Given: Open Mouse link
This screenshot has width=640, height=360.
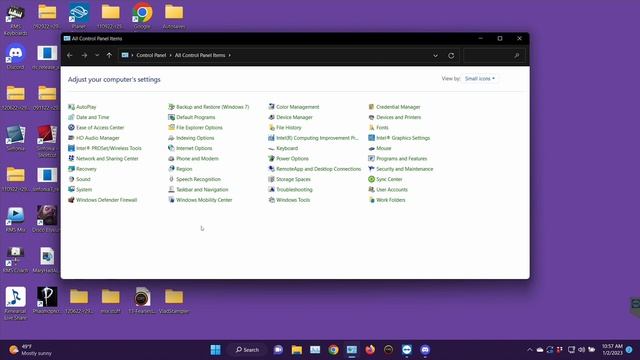Looking at the screenshot, I should tap(384, 148).
